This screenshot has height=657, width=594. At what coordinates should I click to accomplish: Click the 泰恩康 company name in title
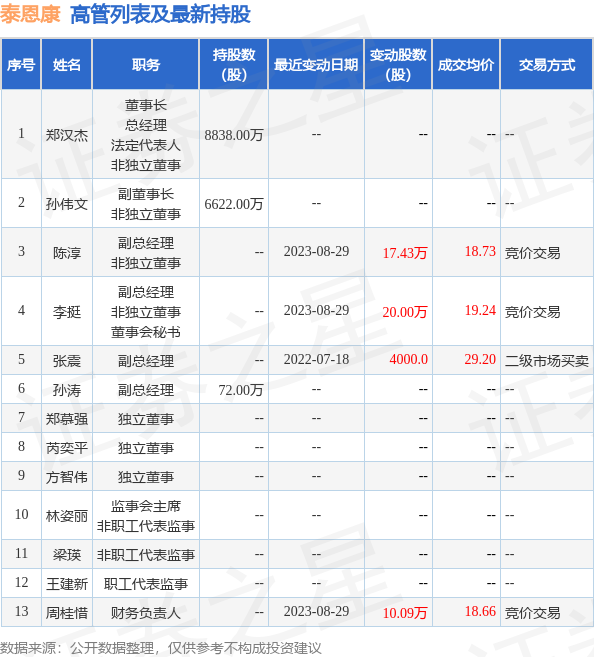30,14
